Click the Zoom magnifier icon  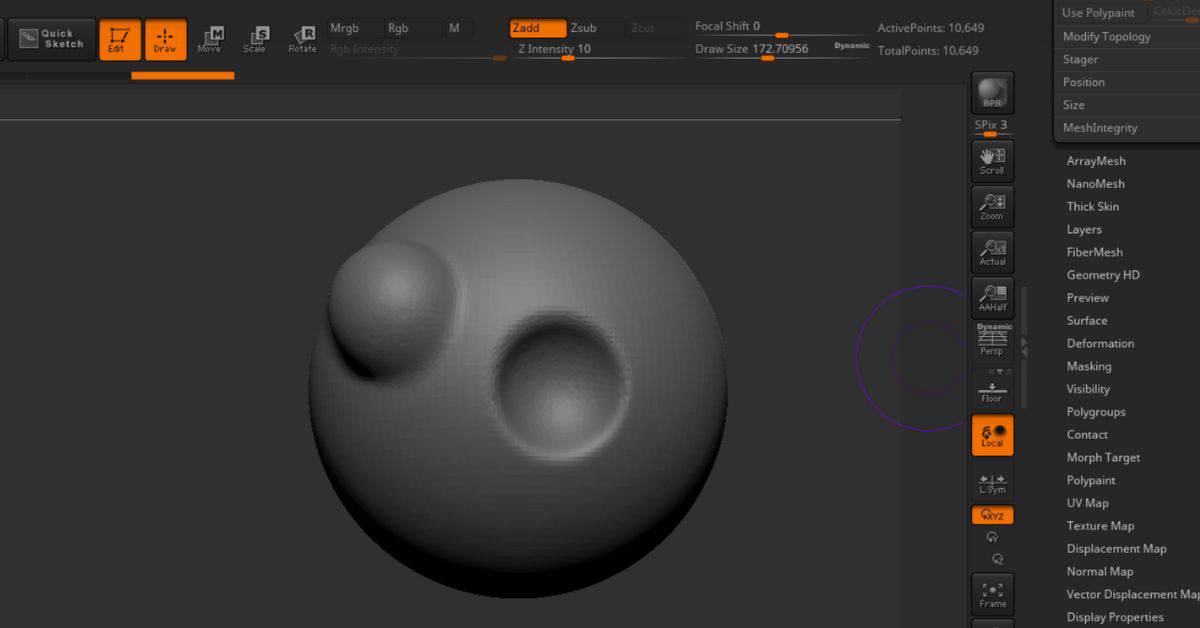992,207
